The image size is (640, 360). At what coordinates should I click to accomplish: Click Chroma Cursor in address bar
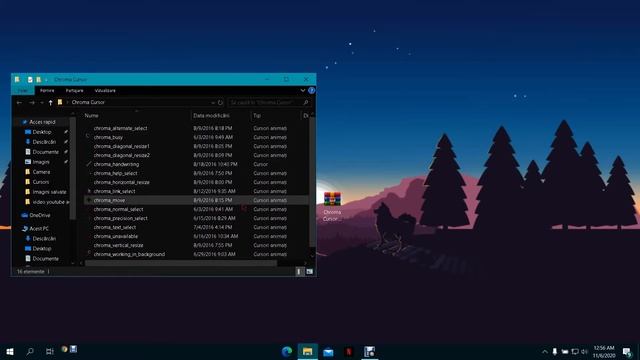click(x=88, y=102)
